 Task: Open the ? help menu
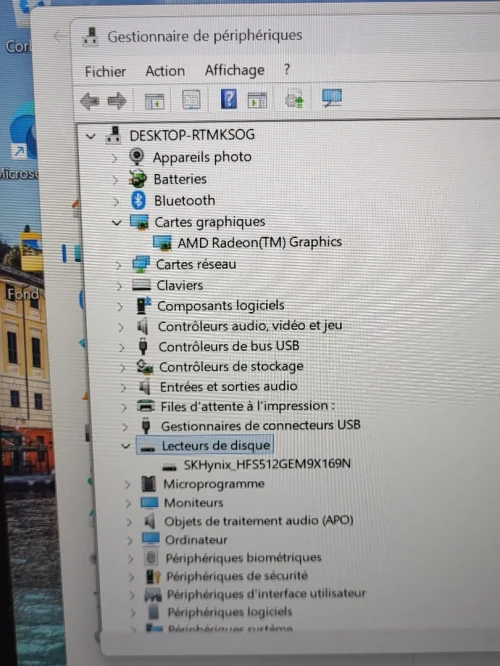[x=287, y=69]
